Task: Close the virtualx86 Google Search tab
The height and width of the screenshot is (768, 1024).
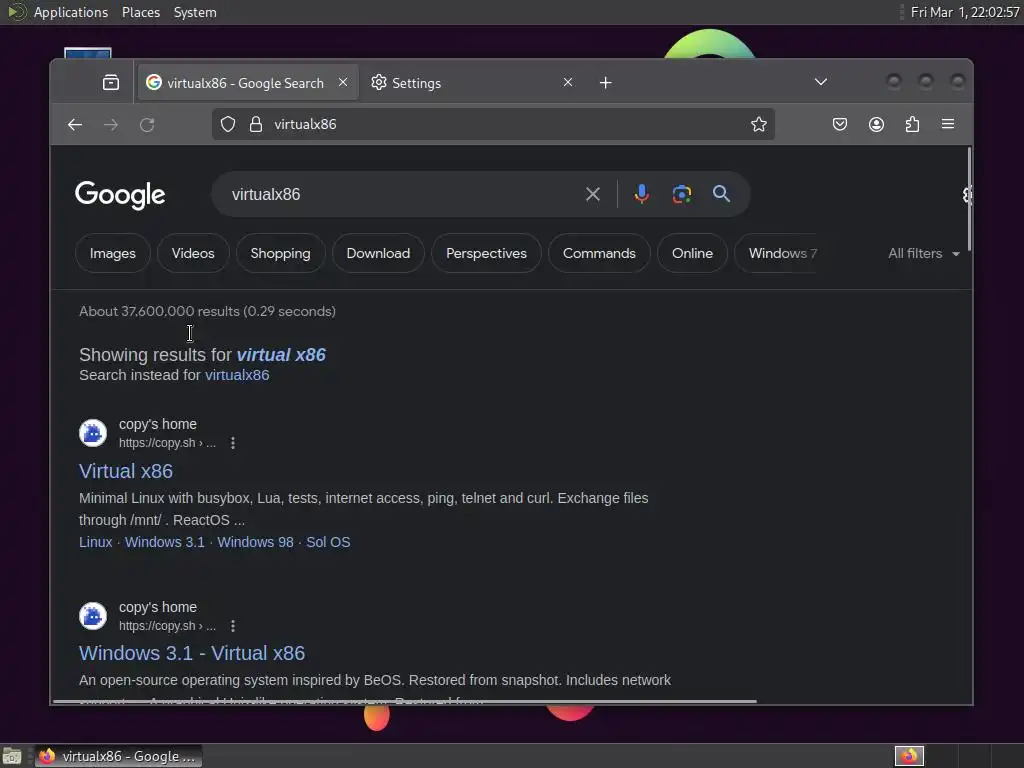Action: click(343, 82)
